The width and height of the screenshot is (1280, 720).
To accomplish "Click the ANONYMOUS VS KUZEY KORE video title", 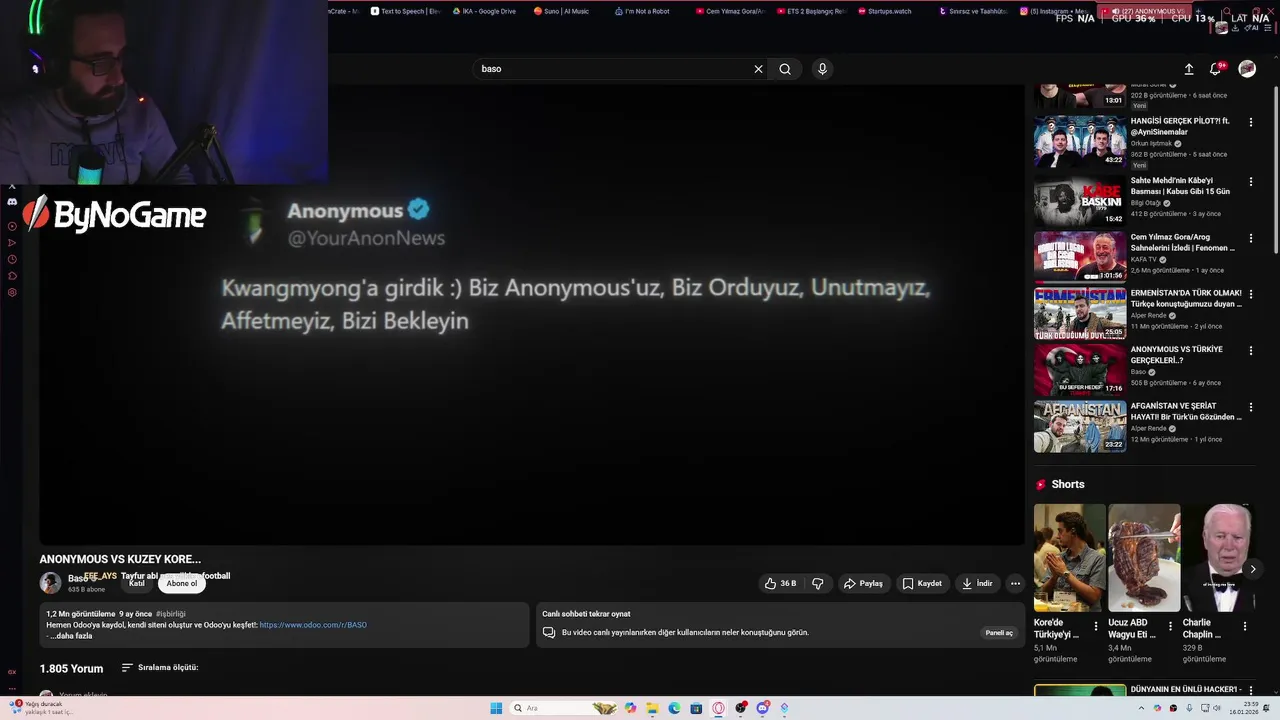I will [120, 559].
